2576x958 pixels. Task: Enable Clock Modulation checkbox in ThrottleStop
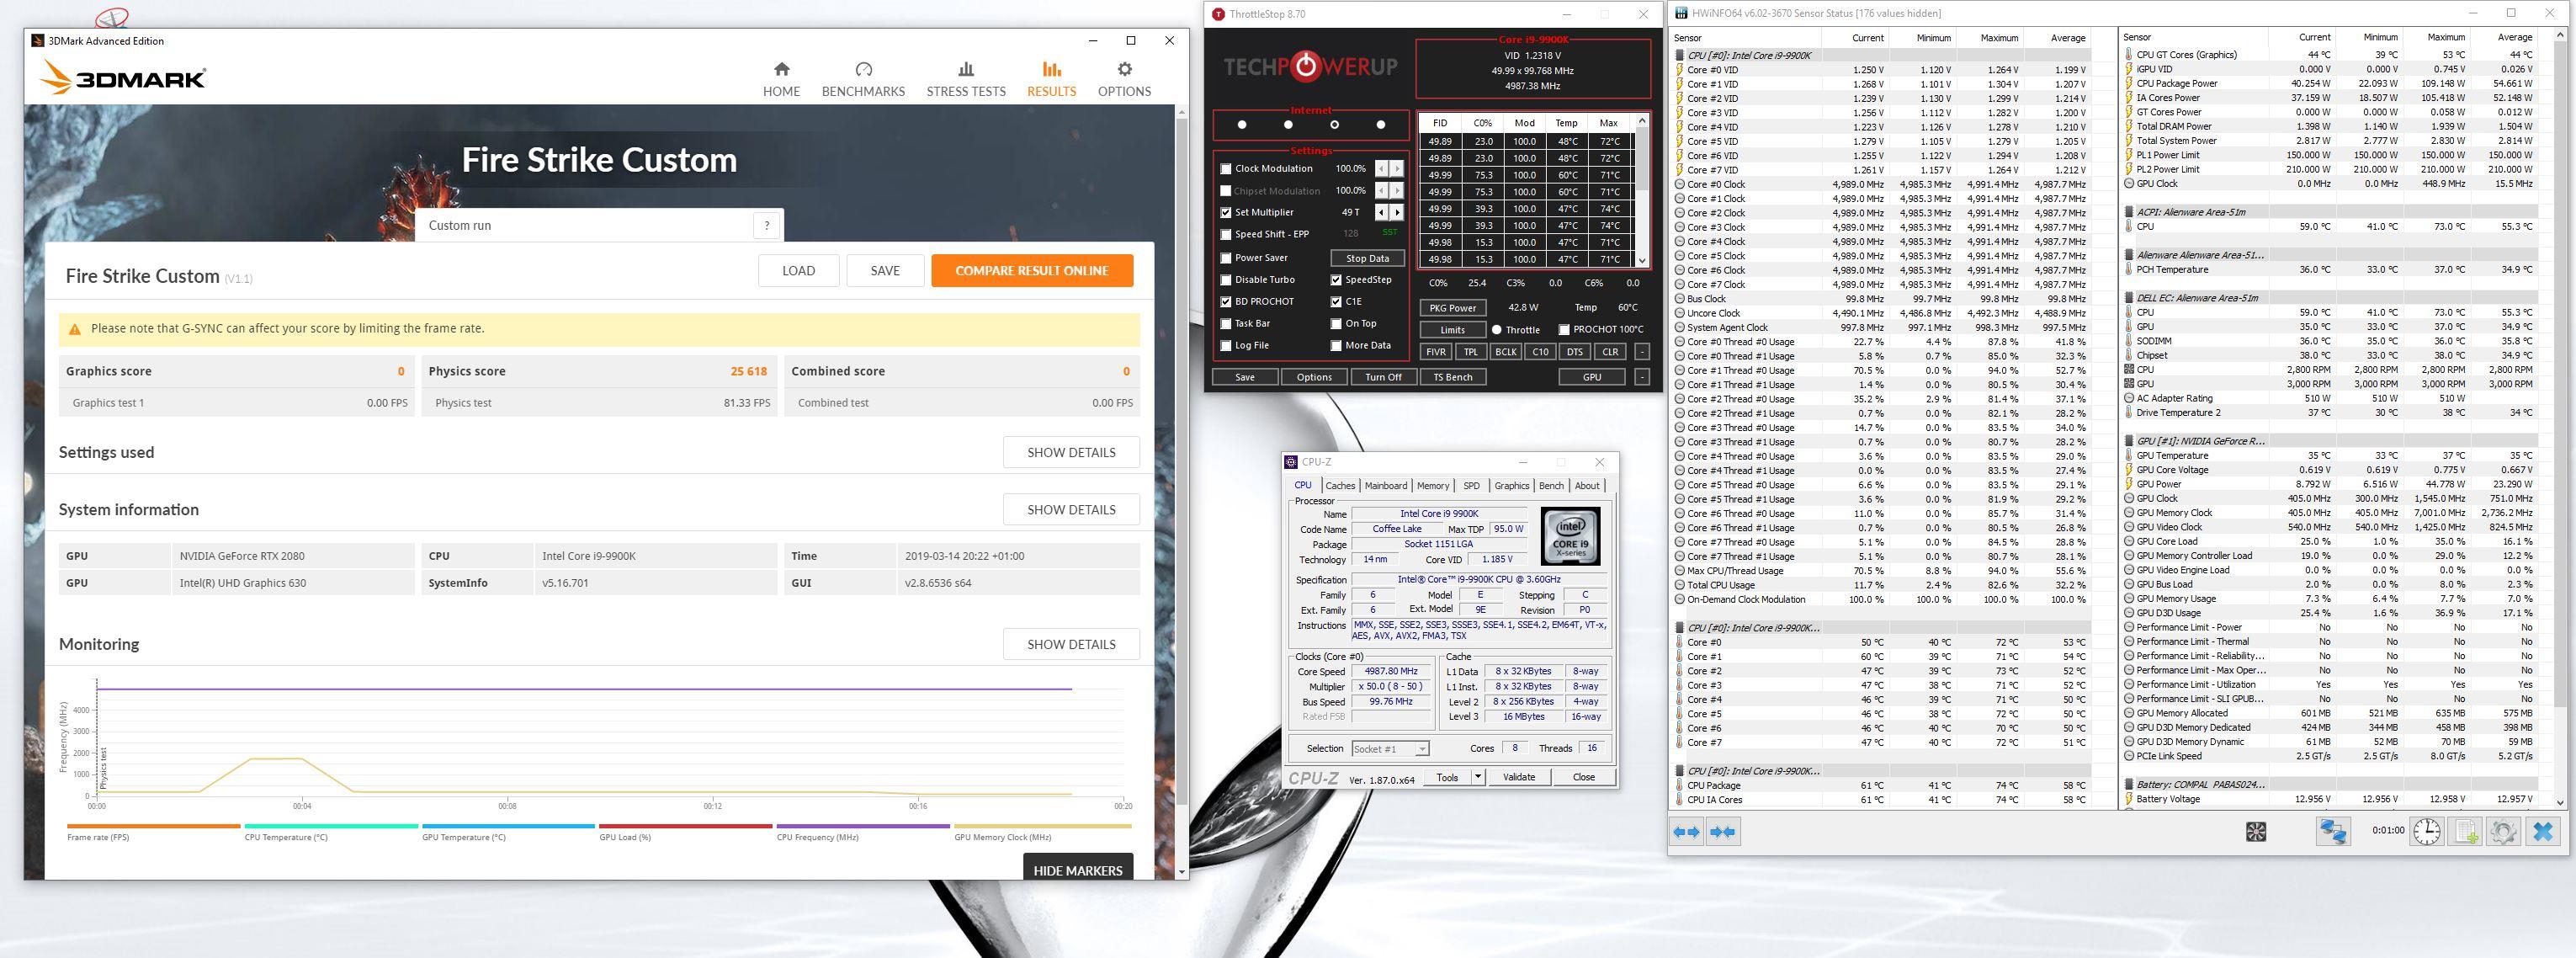pyautogui.click(x=1226, y=169)
